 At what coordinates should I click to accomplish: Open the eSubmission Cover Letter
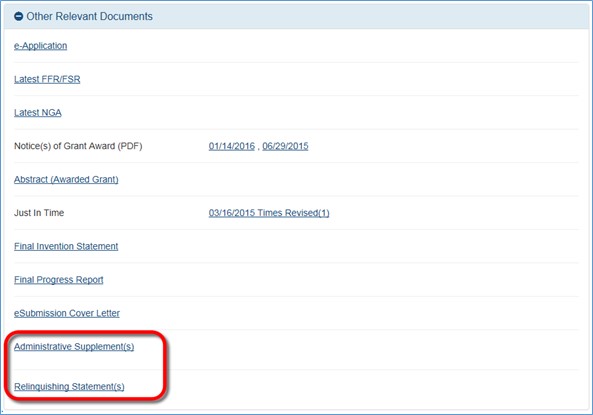pyautogui.click(x=67, y=313)
